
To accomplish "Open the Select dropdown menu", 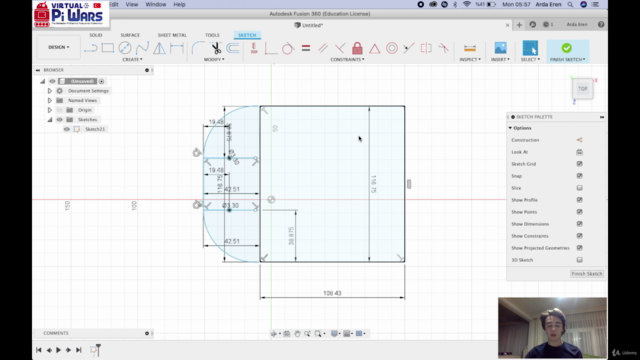I will pyautogui.click(x=530, y=60).
